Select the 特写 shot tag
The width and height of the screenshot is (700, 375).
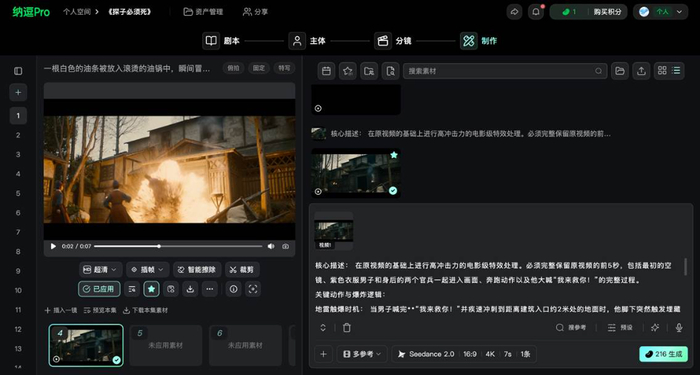pos(284,68)
